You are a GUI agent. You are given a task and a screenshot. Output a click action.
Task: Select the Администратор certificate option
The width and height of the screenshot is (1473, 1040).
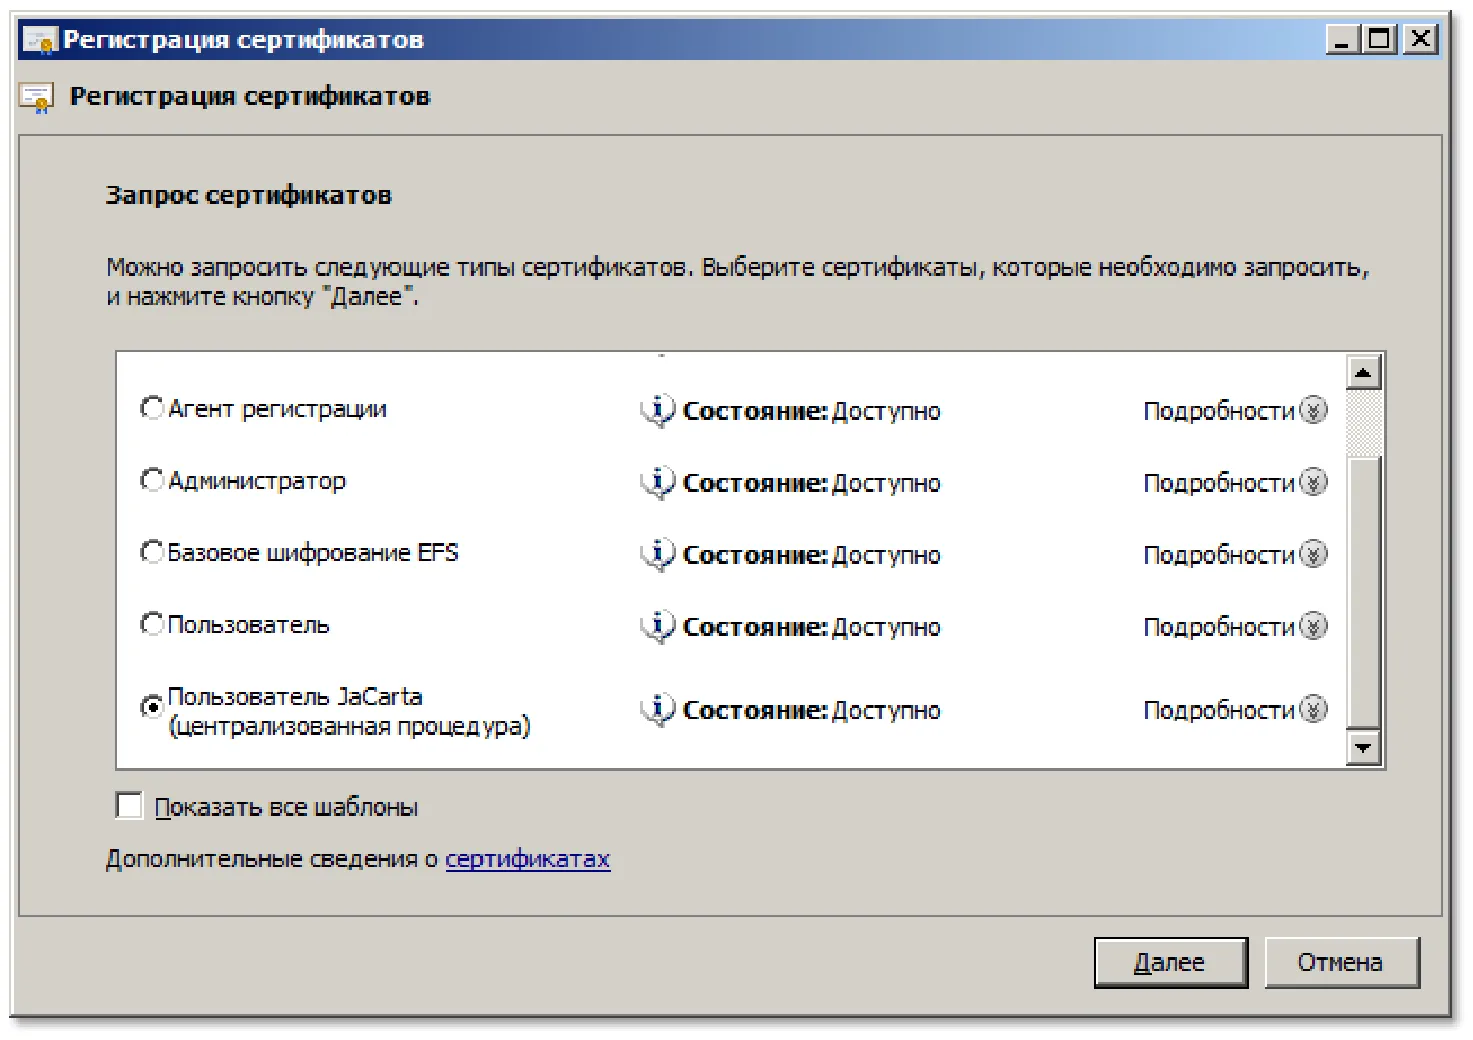pos(152,480)
